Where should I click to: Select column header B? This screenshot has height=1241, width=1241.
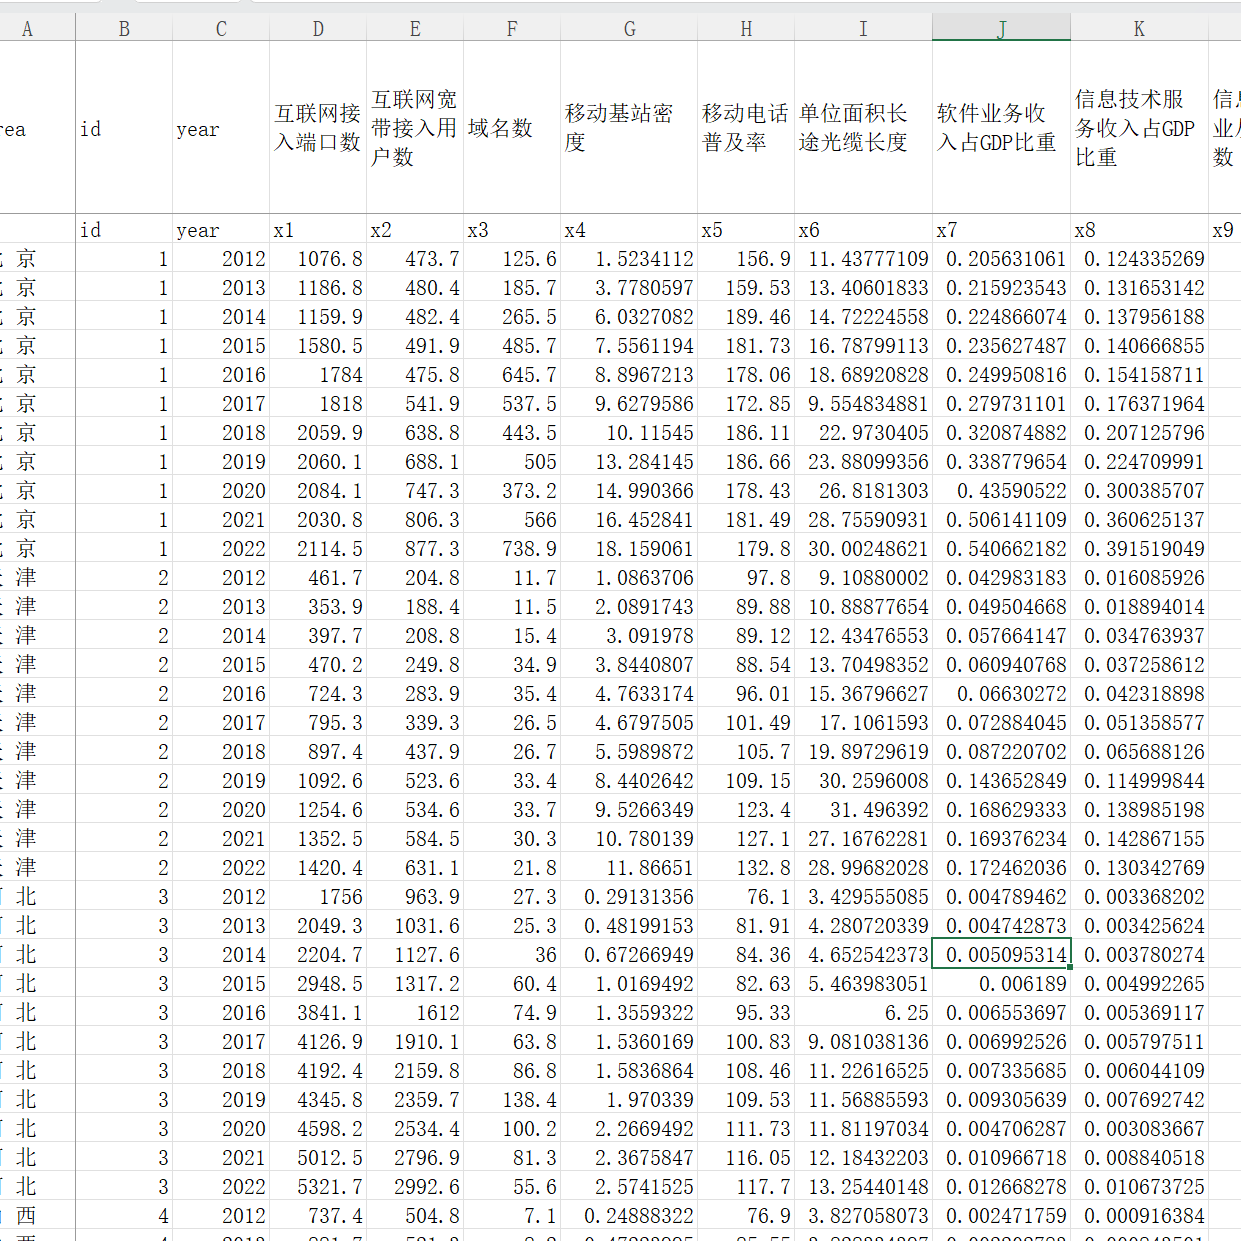(x=124, y=28)
